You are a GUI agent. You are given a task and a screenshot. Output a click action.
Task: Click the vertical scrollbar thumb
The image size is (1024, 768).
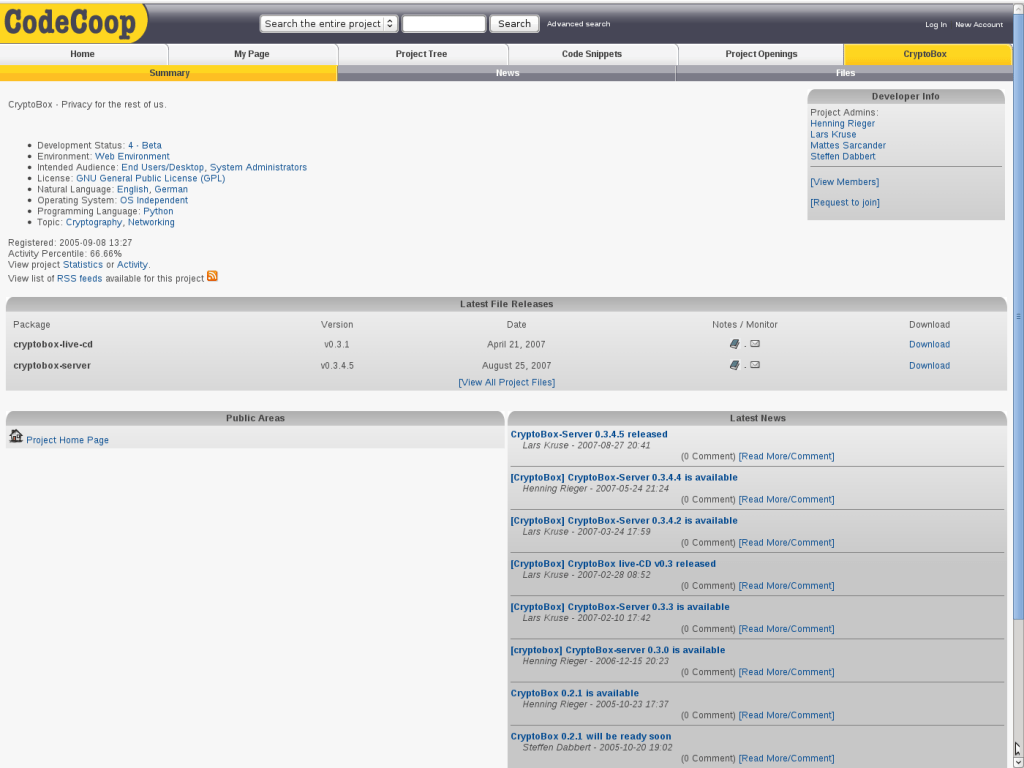[1018, 317]
